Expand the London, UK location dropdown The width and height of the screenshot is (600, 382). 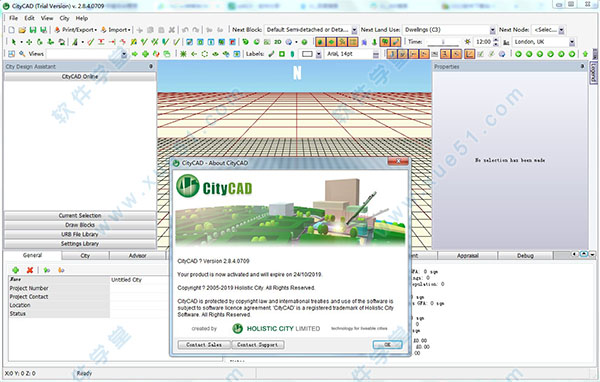(572, 42)
